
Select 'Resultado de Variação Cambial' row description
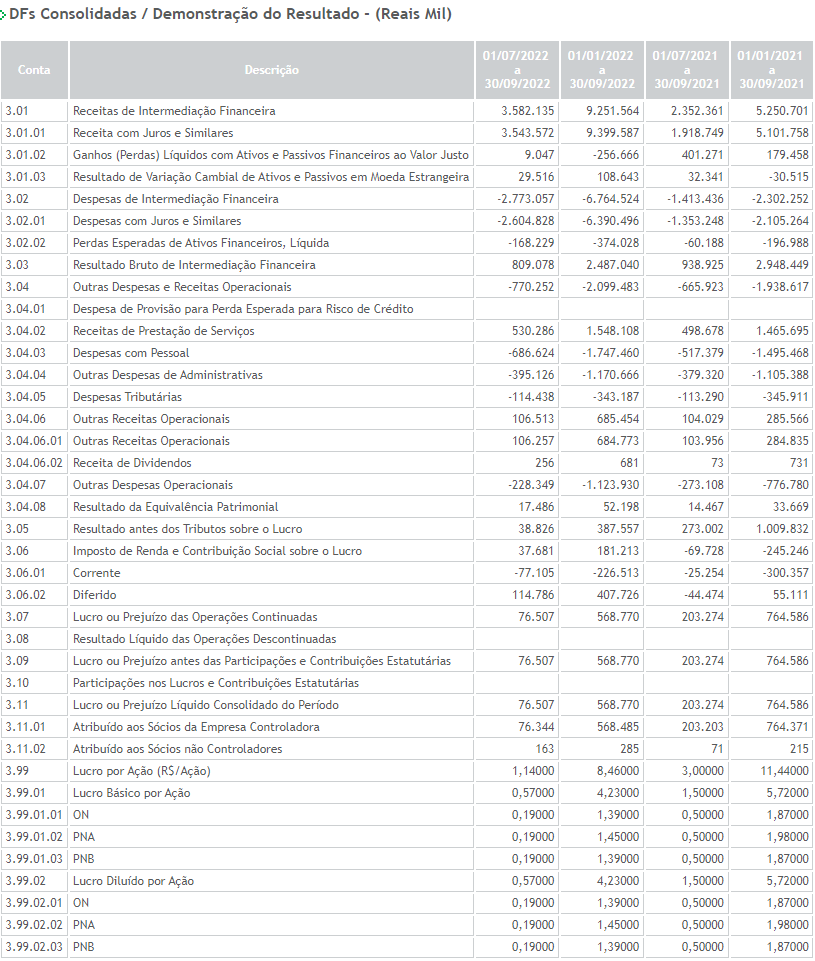(x=271, y=177)
